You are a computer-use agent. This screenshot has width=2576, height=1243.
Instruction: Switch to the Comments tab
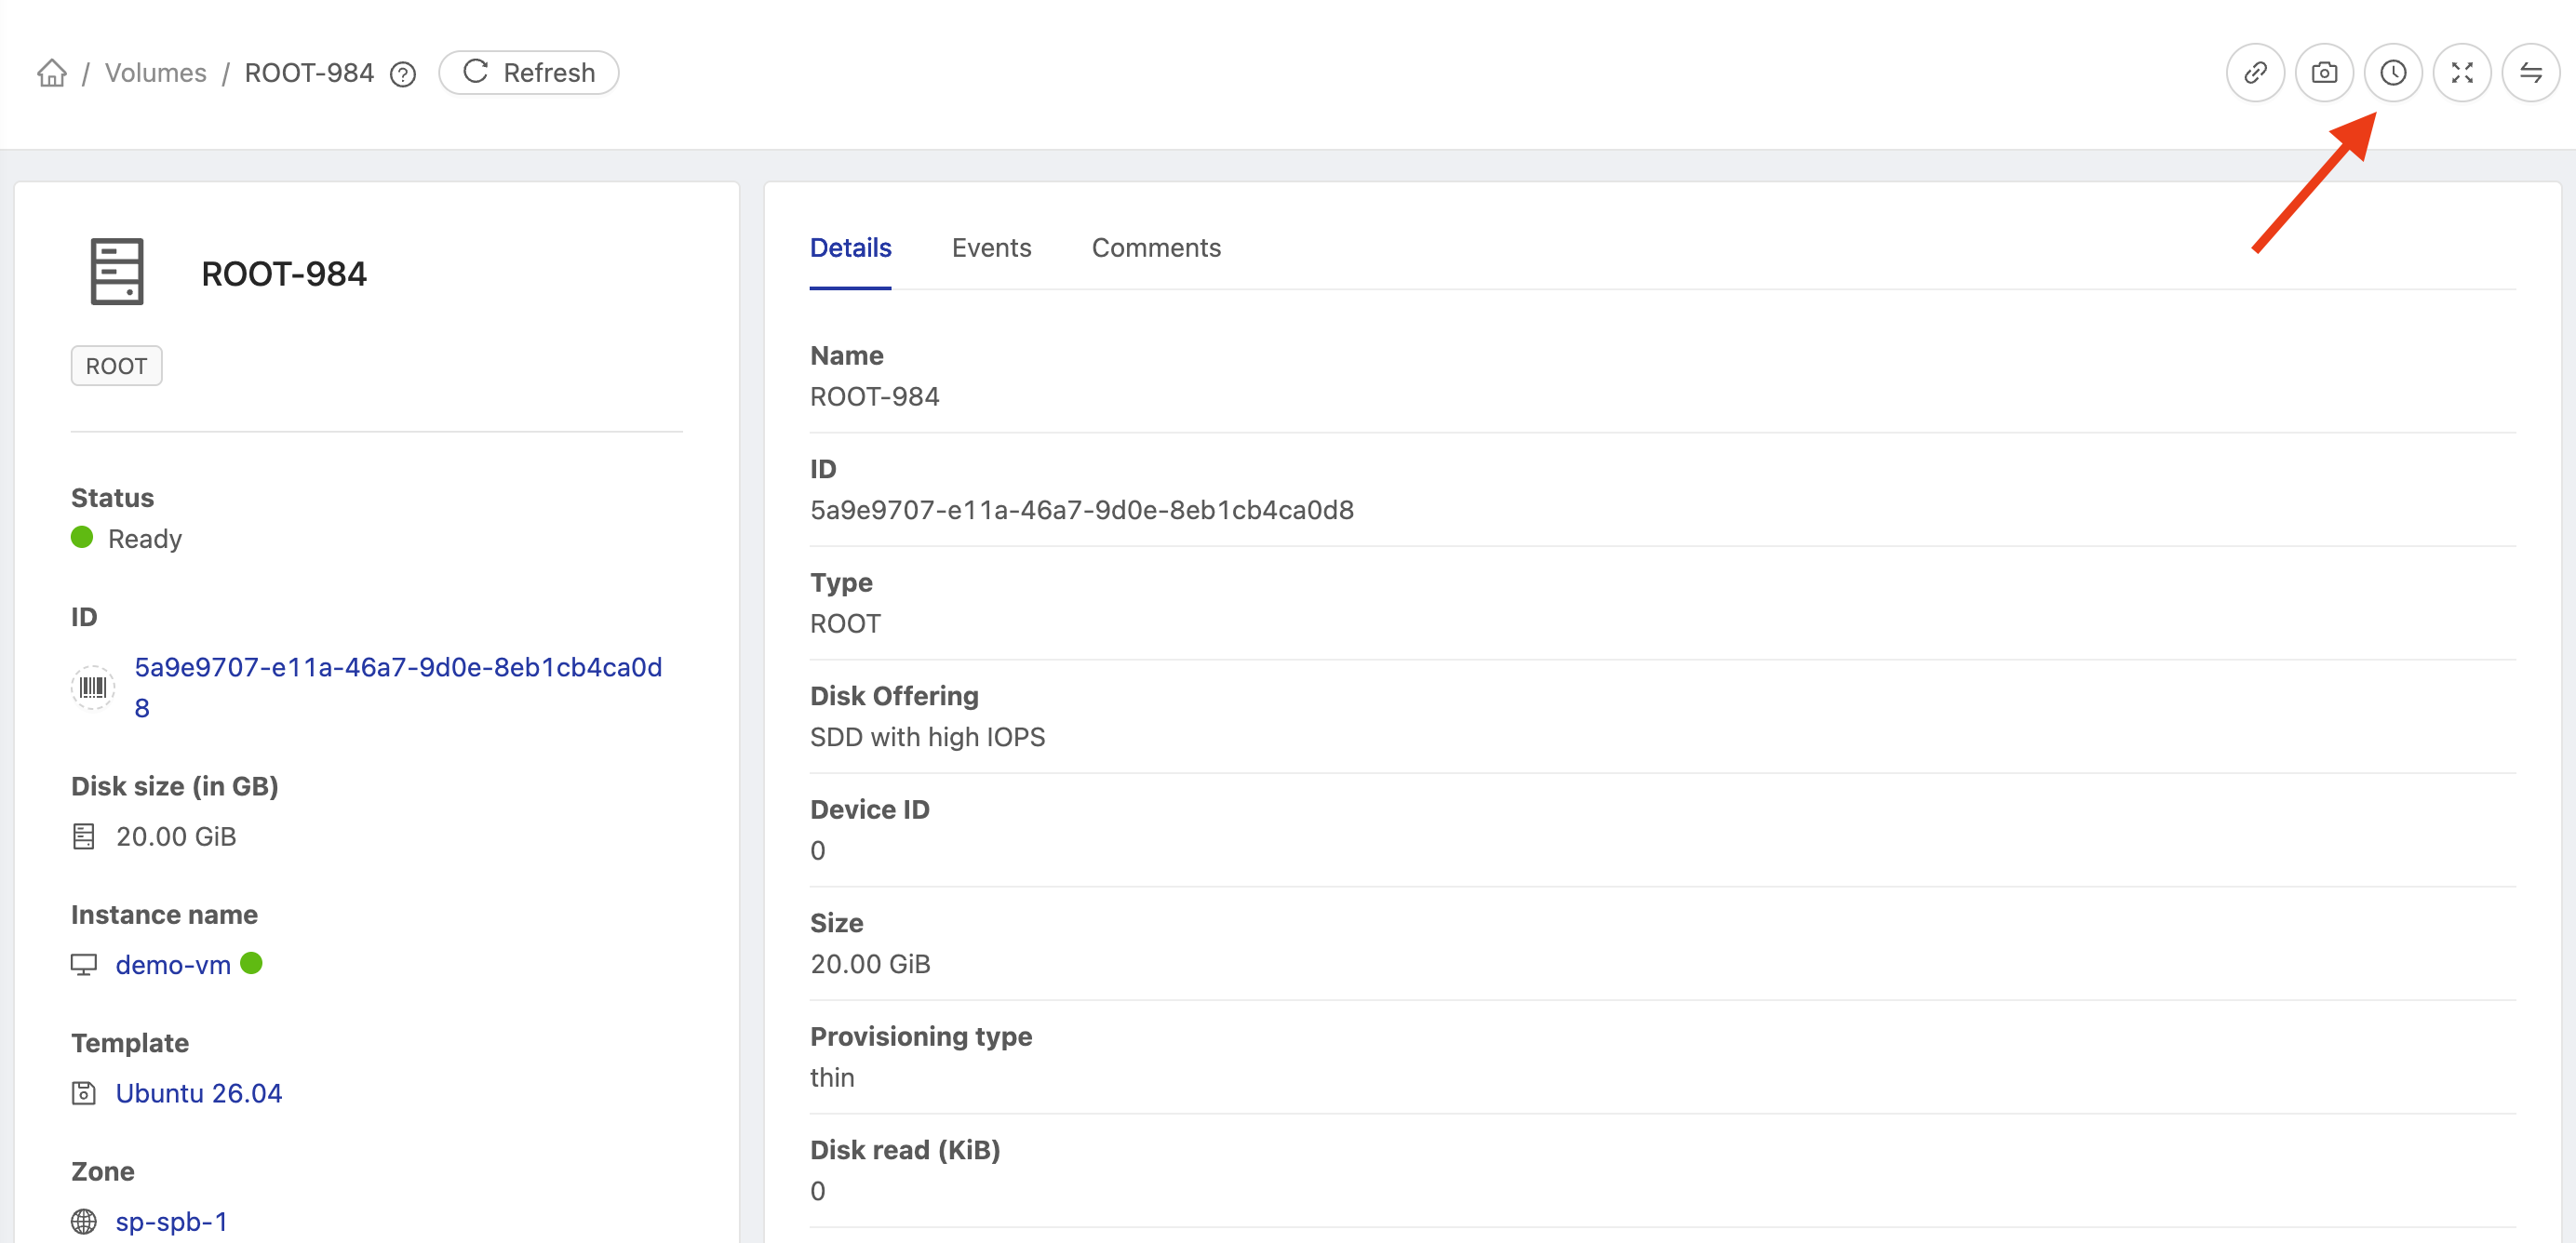(1156, 248)
